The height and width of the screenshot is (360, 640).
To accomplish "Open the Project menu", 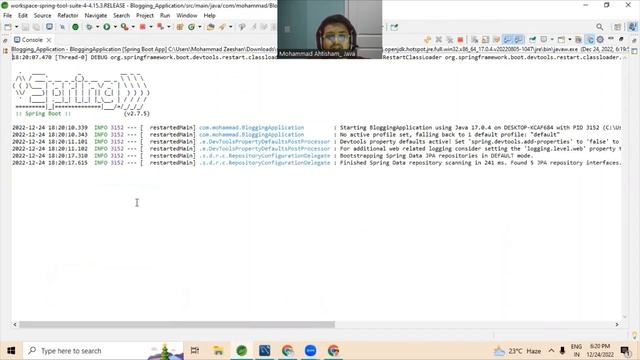I will point(145,16).
